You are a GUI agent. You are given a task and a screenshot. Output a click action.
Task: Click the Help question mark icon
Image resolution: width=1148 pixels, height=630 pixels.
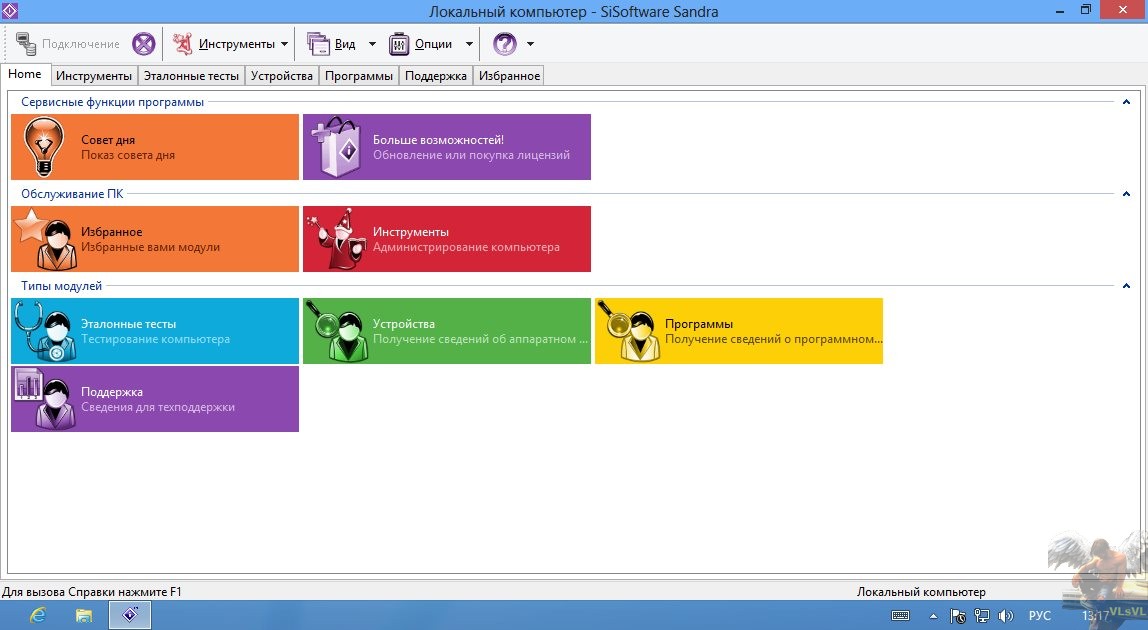(x=505, y=44)
